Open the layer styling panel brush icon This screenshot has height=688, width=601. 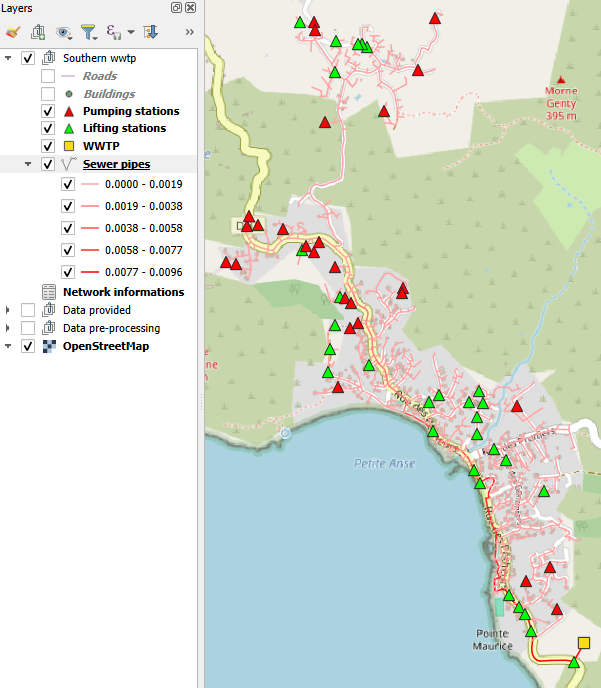pyautogui.click(x=12, y=32)
